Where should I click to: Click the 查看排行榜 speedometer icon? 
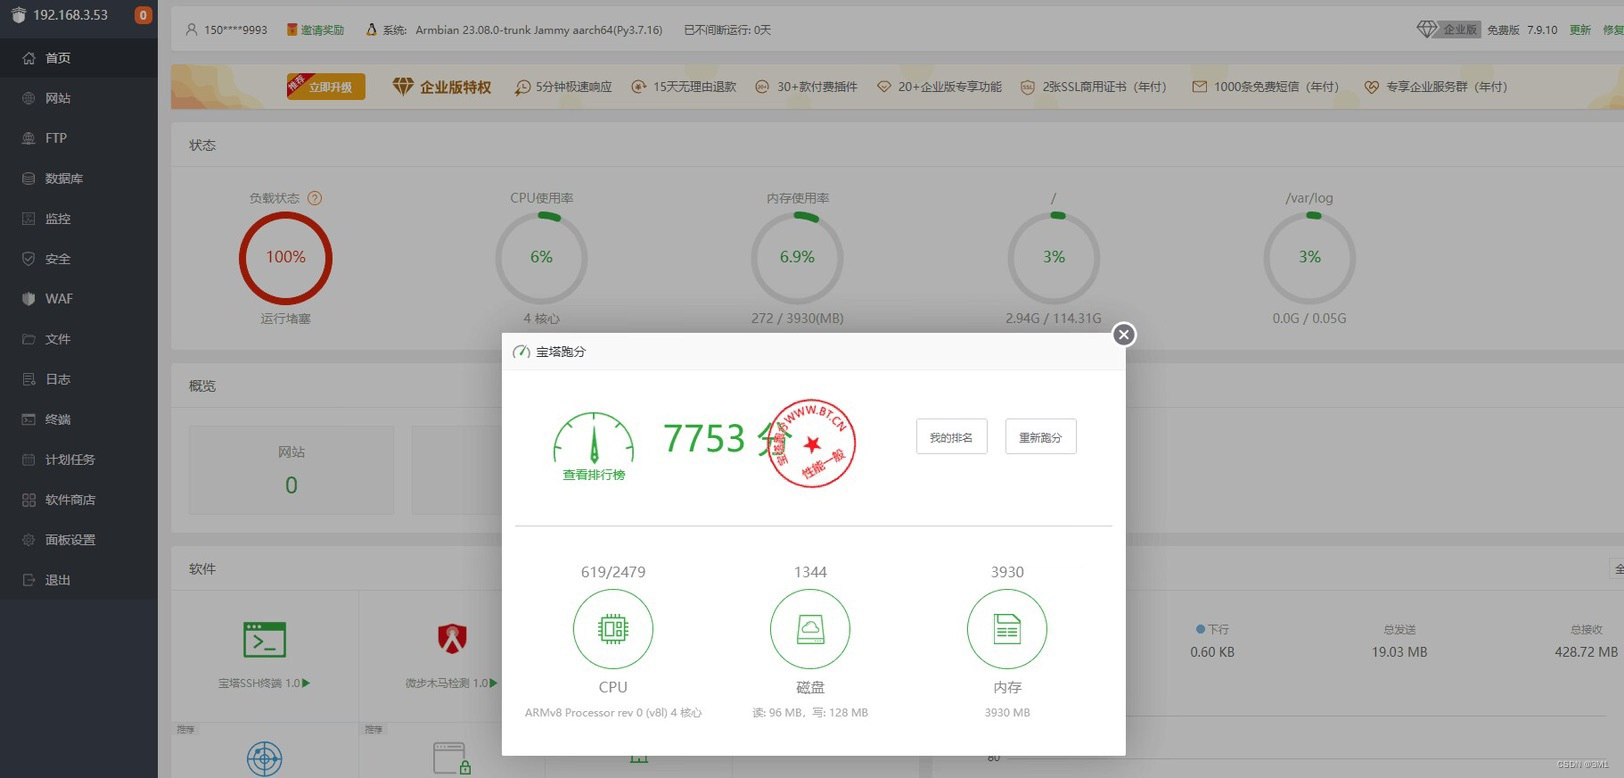click(x=594, y=437)
